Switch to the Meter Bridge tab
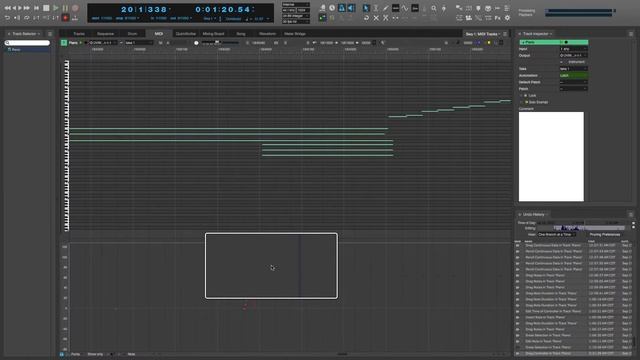640x360 pixels. pos(295,34)
